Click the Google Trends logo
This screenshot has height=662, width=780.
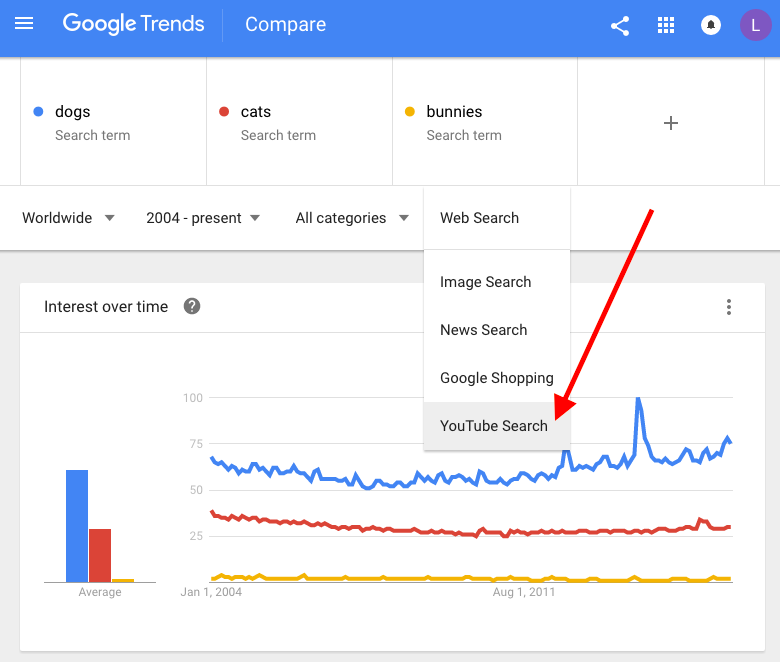click(x=133, y=24)
